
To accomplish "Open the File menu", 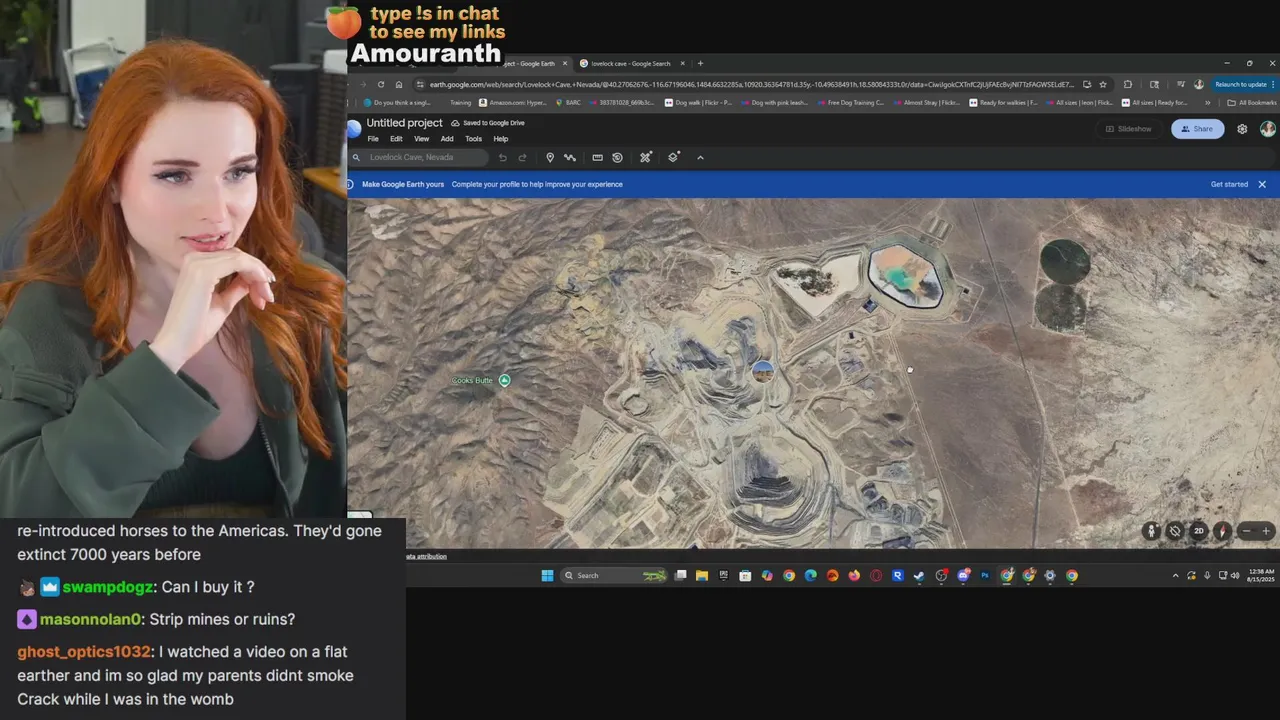I will click(373, 139).
